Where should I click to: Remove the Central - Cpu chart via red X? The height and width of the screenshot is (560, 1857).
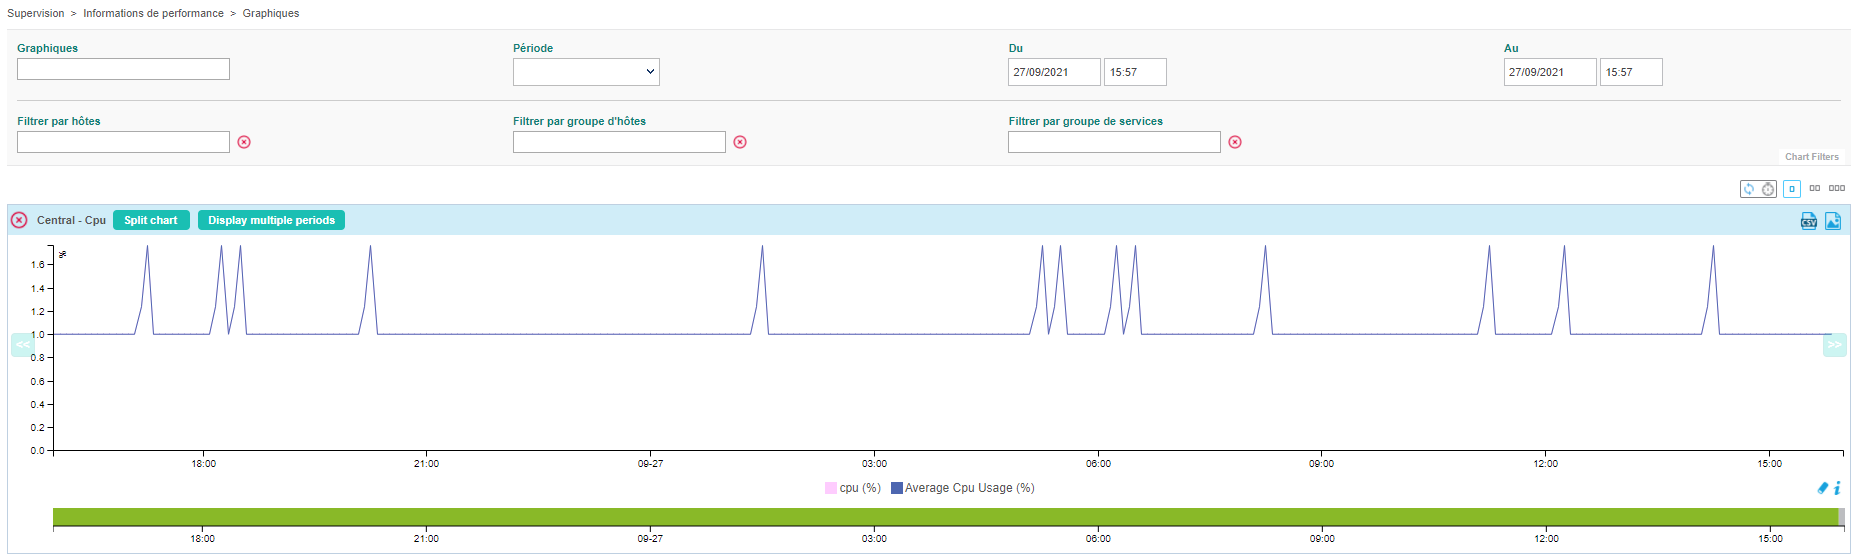tap(19, 220)
